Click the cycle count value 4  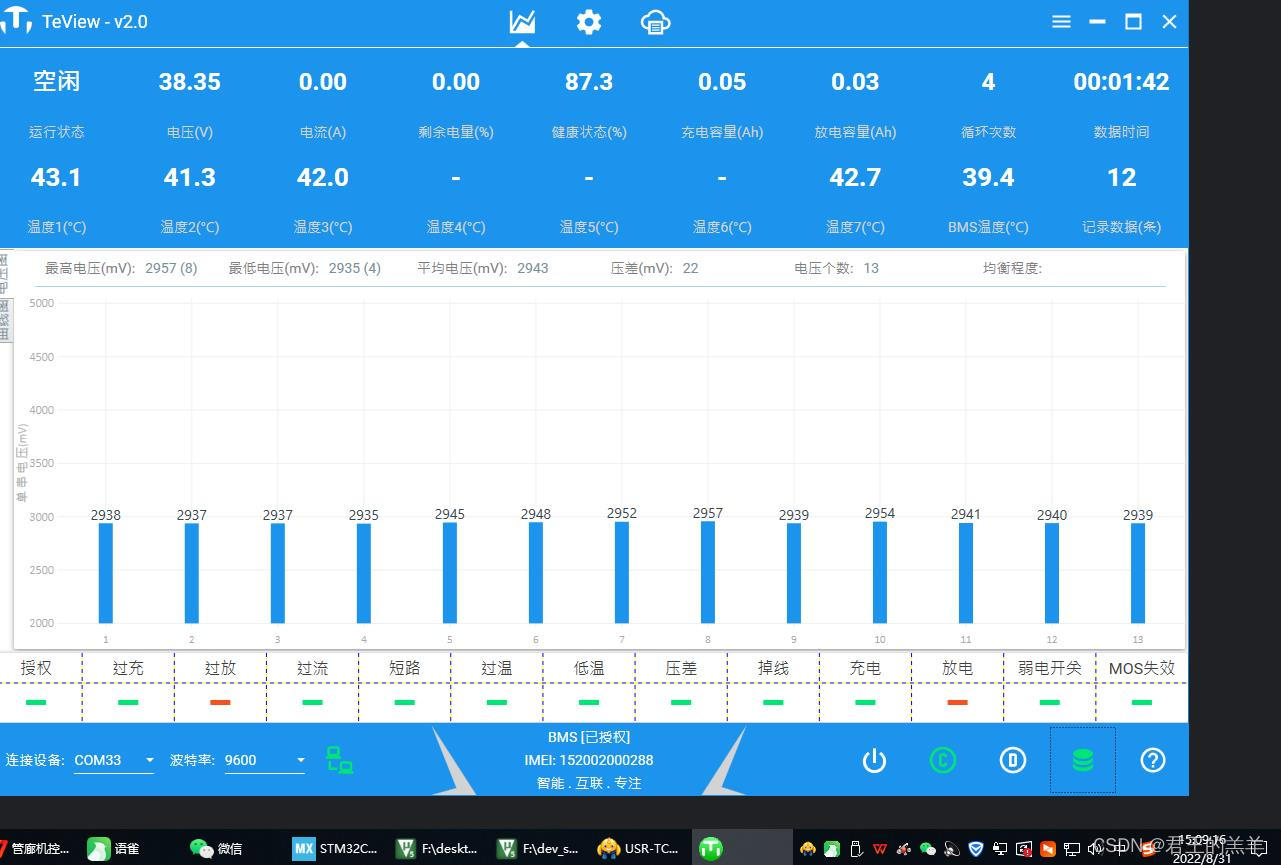pyautogui.click(x=988, y=82)
